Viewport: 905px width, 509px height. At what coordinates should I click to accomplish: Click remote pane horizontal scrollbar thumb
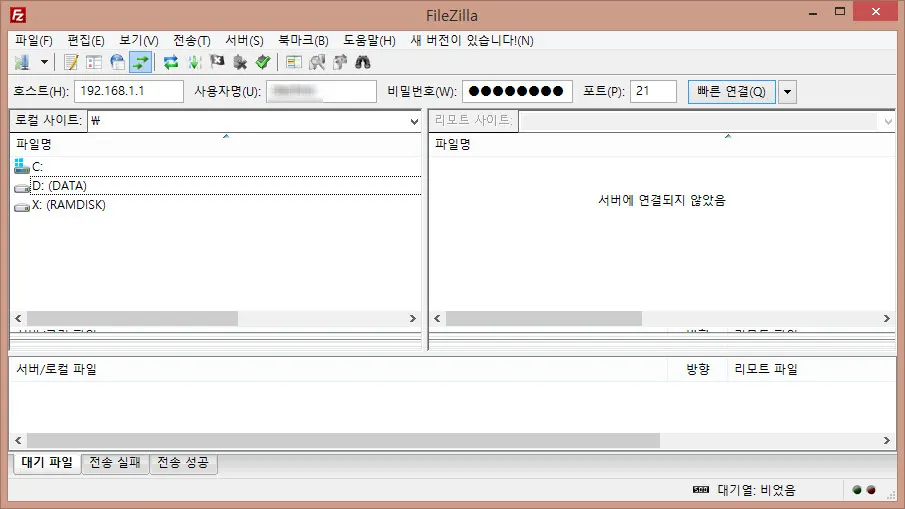[x=544, y=319]
